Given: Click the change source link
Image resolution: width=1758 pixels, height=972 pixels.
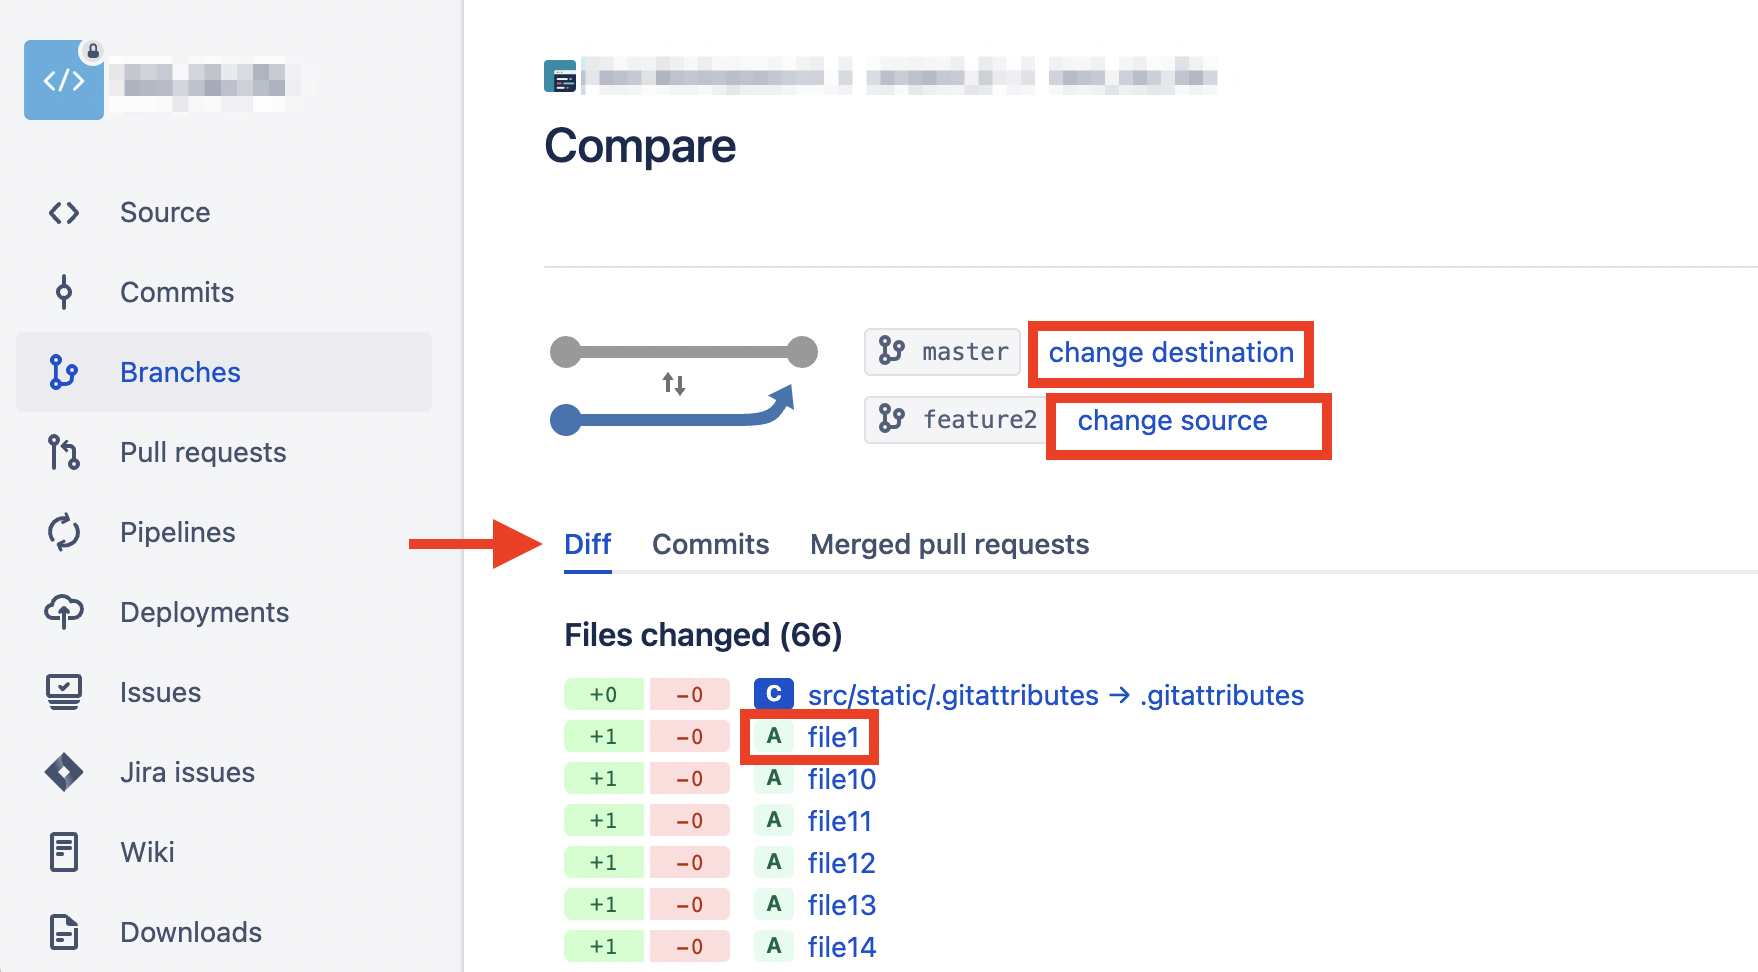Looking at the screenshot, I should (1172, 421).
